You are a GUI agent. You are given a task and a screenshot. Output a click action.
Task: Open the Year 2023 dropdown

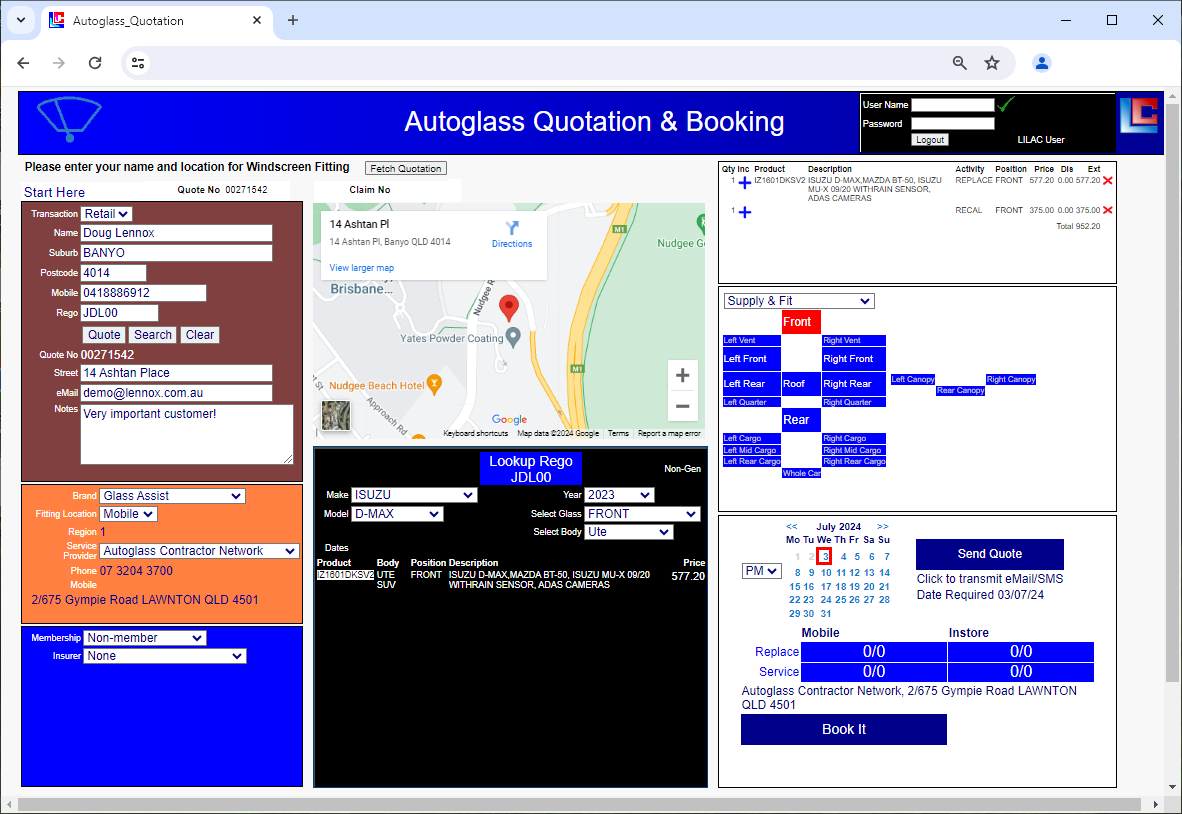click(619, 495)
